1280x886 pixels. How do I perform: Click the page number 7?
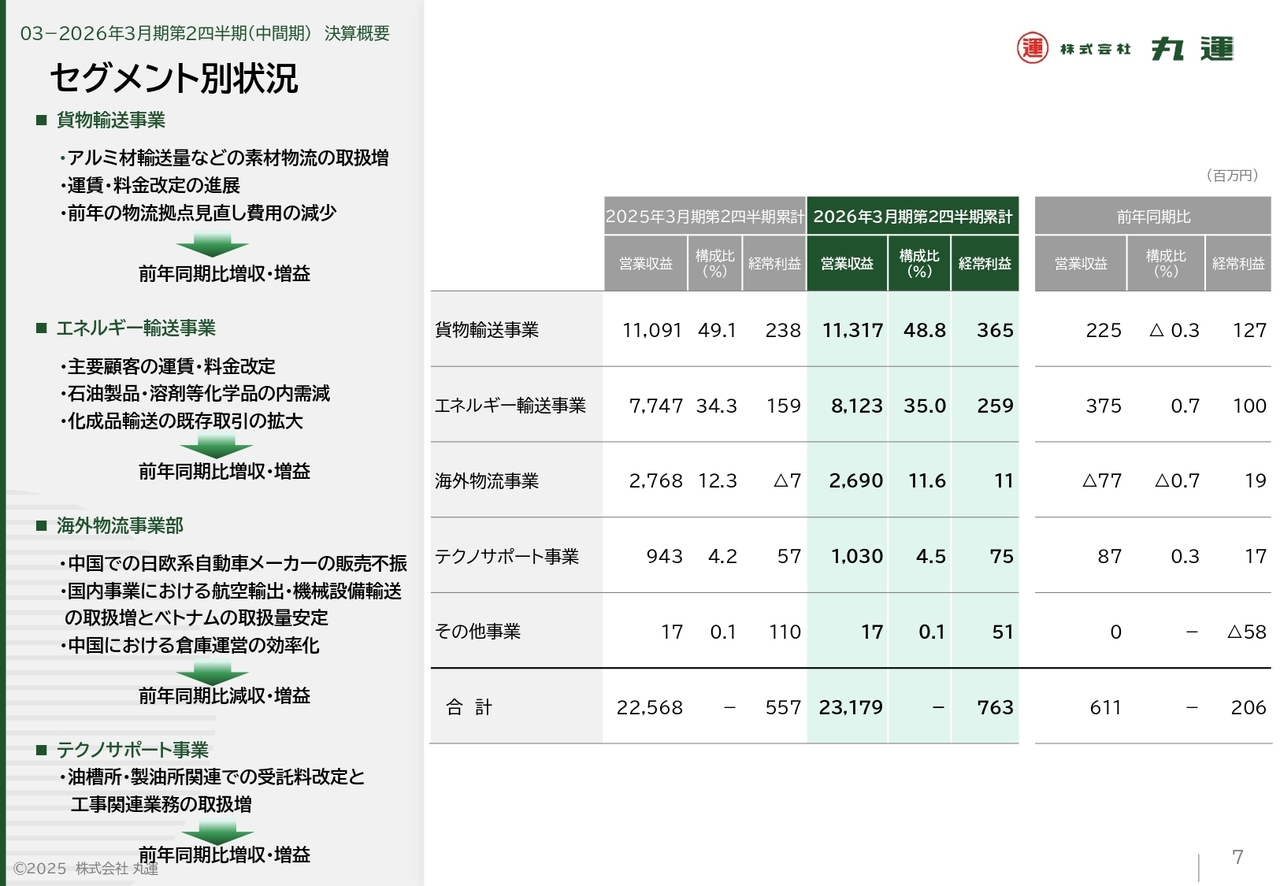pos(1237,857)
